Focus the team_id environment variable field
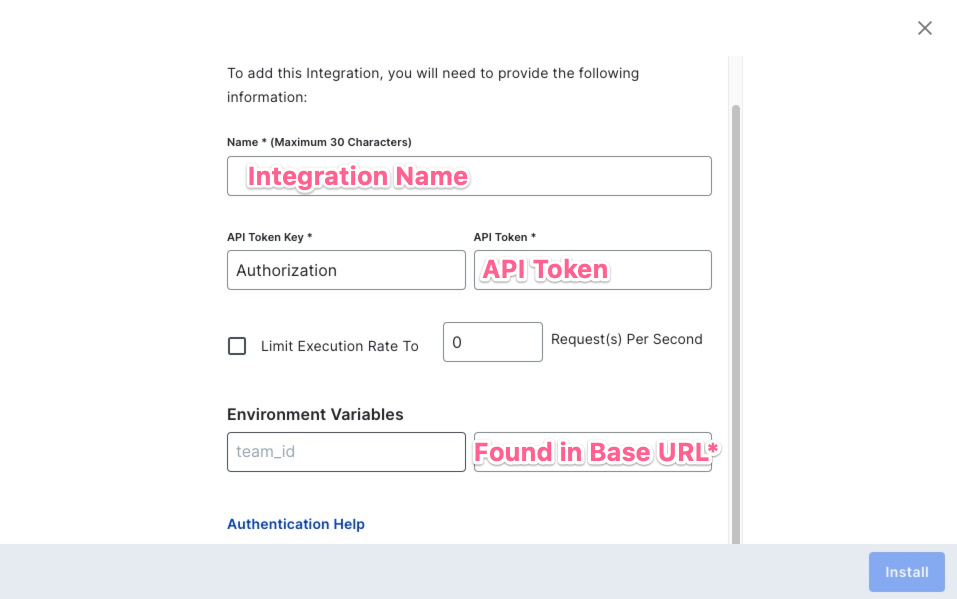Screen dimensions: 957x599 click(346, 452)
